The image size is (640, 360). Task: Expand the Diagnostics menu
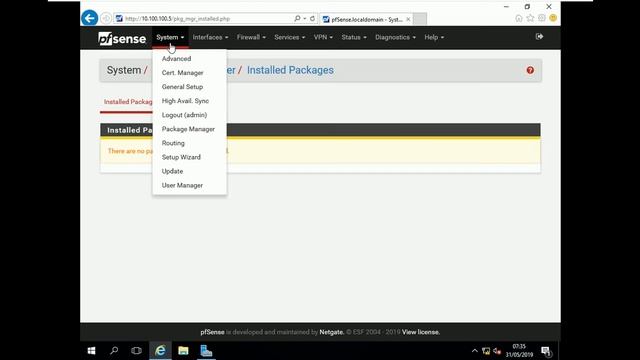pos(395,37)
